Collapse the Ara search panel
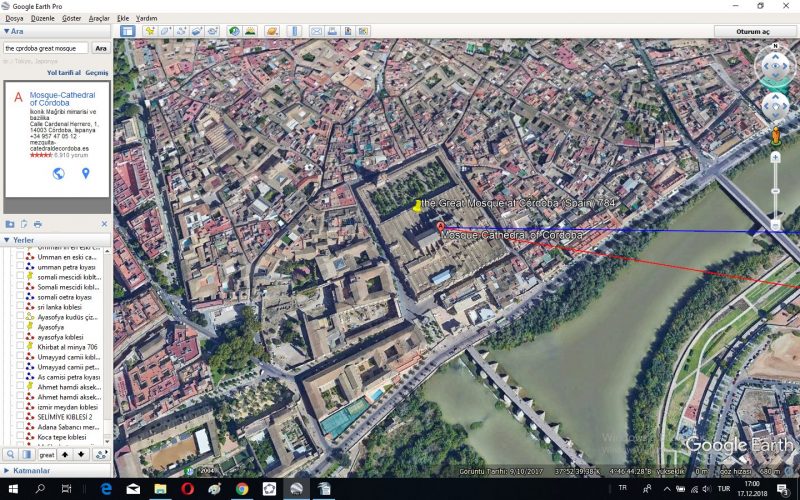Screen dimensions: 800x500 coord(7,31)
